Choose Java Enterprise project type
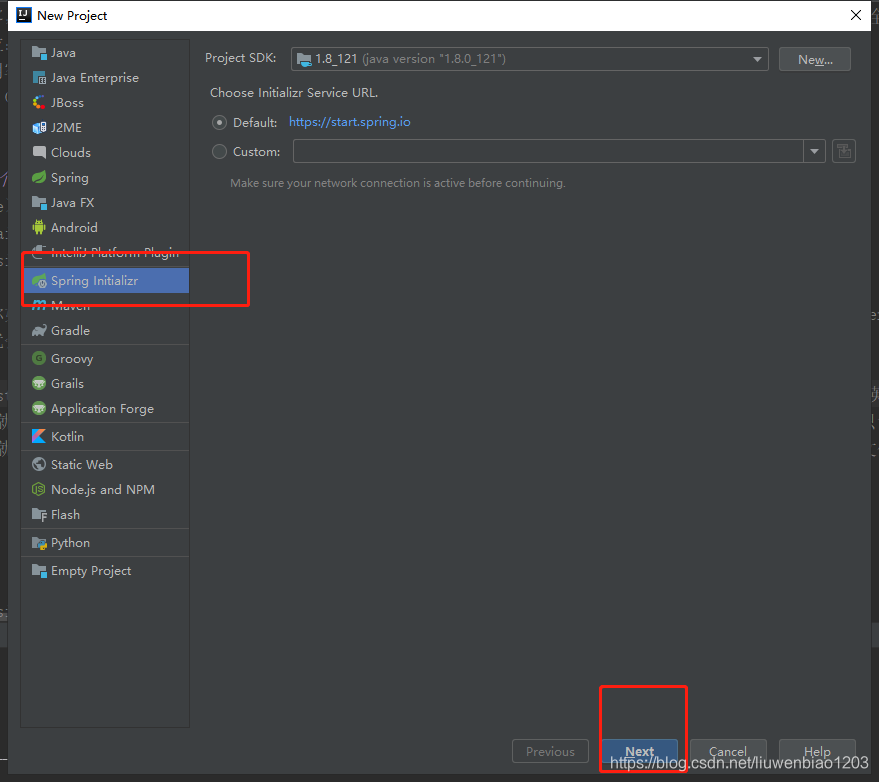Viewport: 879px width, 782px height. tap(105, 77)
